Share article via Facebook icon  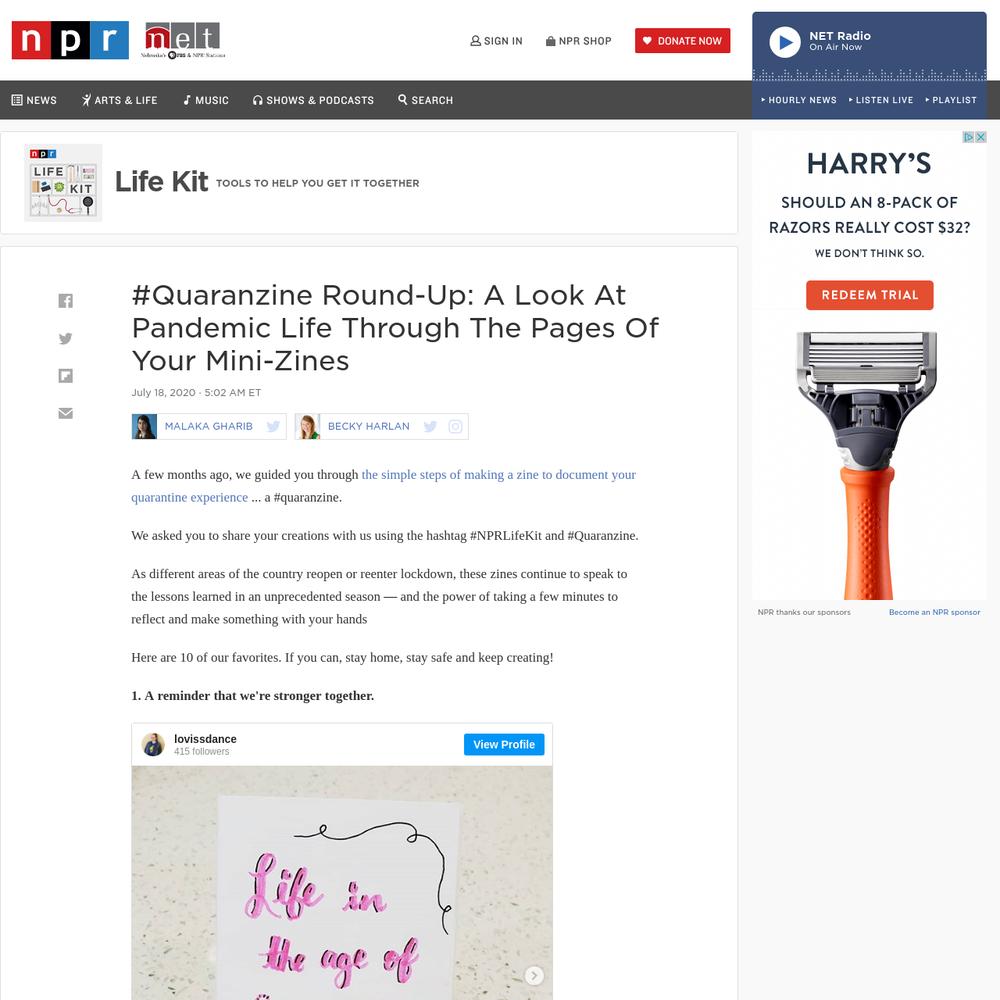click(66, 301)
